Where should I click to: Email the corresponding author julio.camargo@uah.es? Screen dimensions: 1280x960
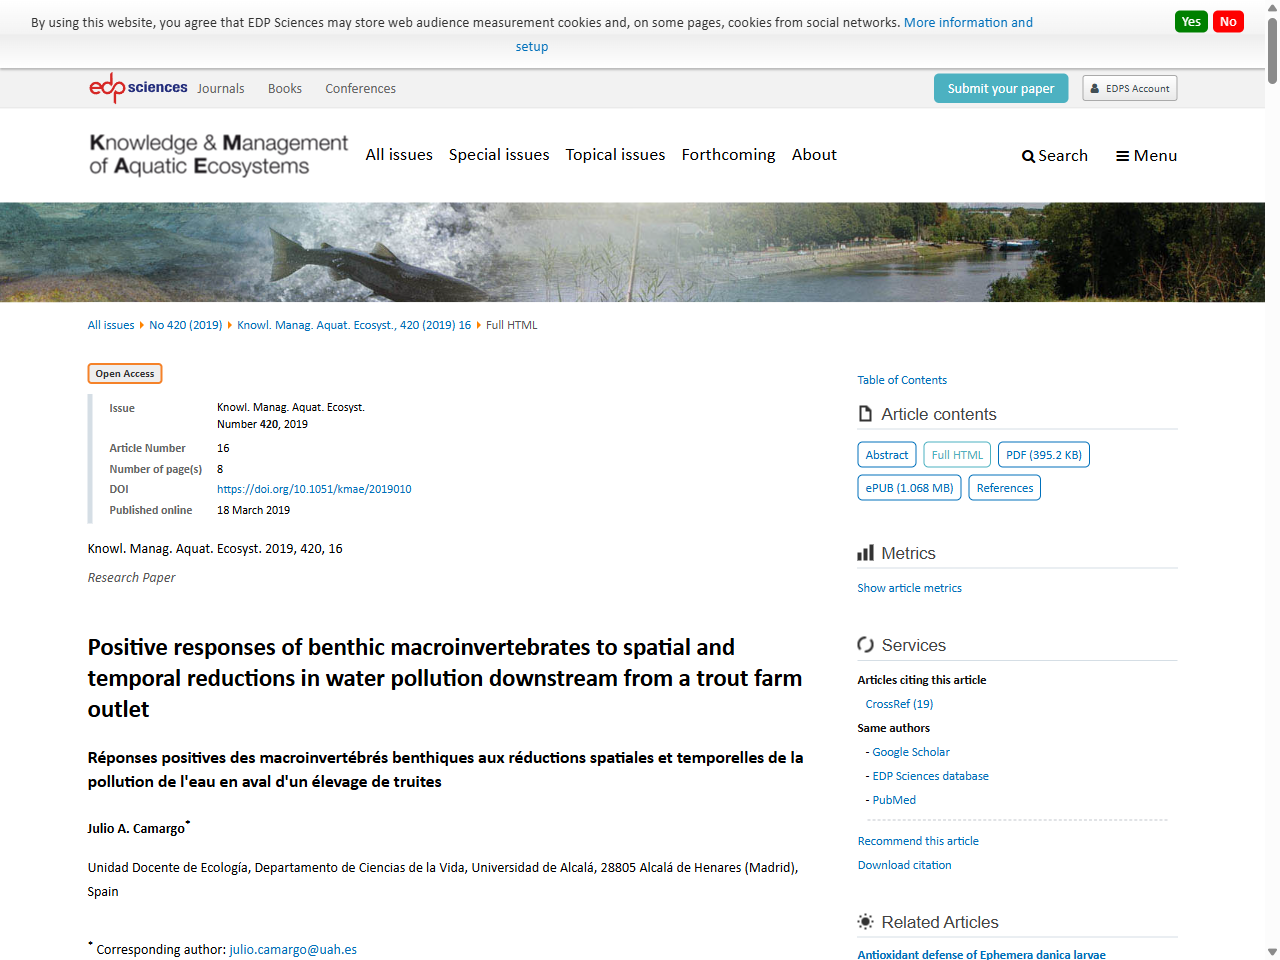tap(293, 949)
